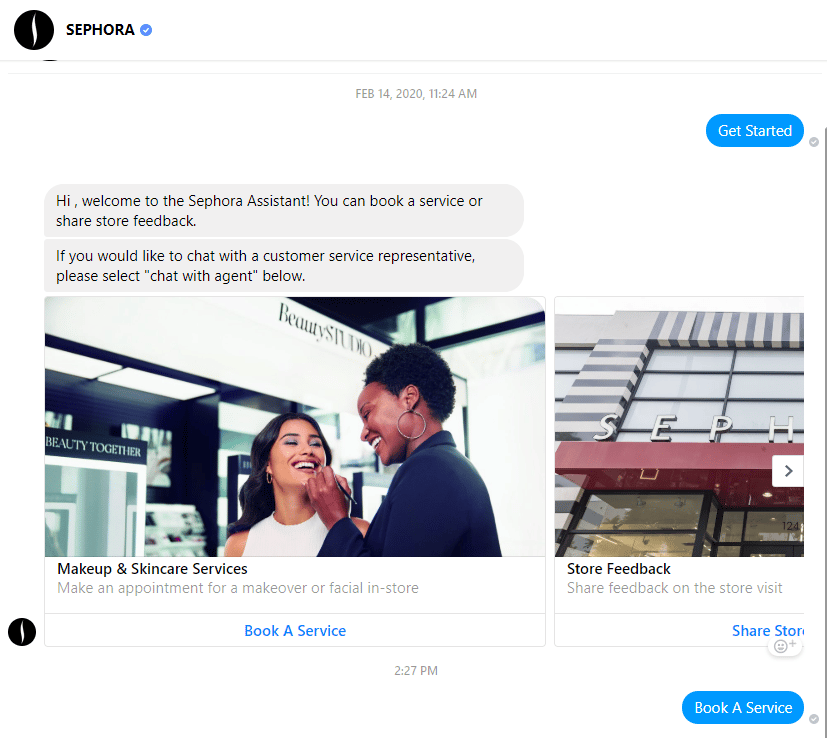The width and height of the screenshot is (827, 738).
Task: Open the emoji reaction icon near the carousel
Action: (785, 645)
